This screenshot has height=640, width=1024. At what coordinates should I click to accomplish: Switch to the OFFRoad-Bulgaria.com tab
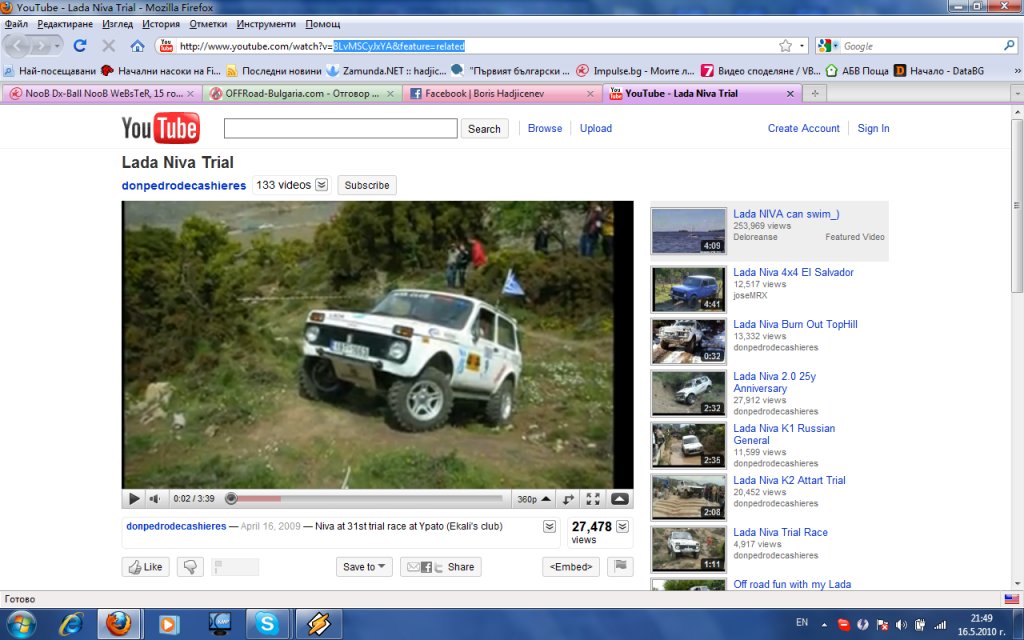point(302,93)
